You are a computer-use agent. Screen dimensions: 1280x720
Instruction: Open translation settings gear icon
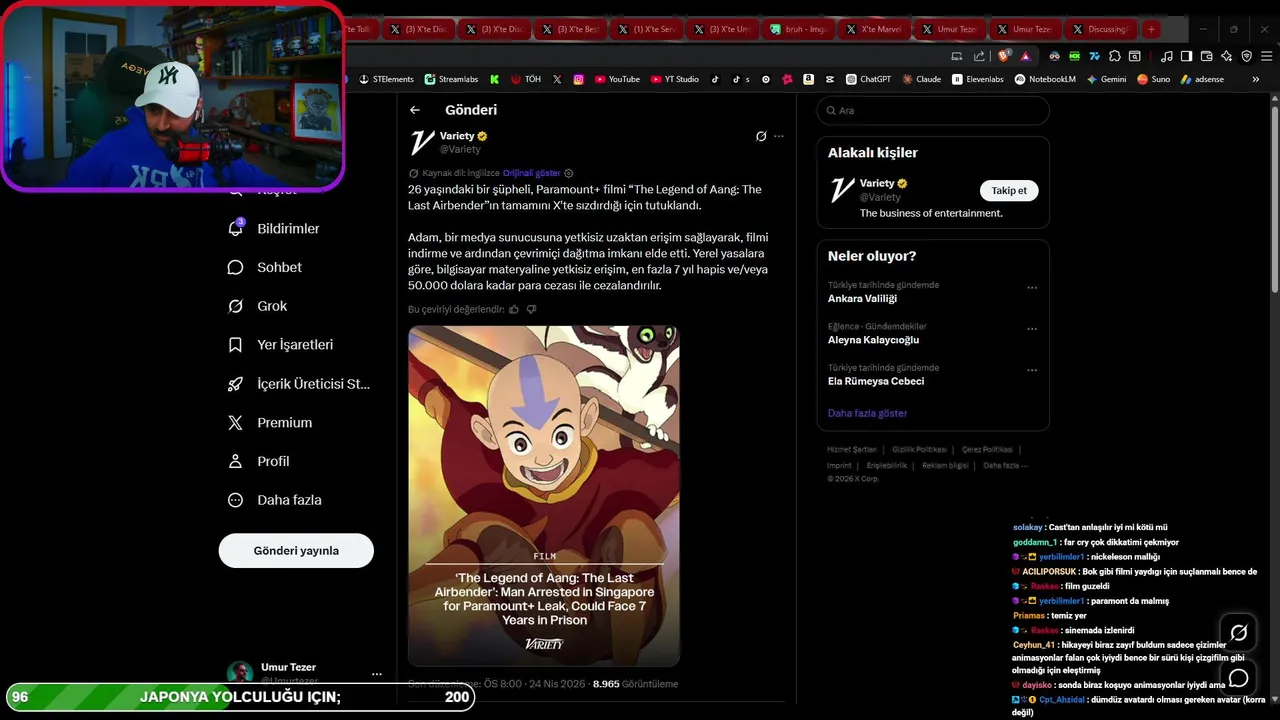[x=569, y=173]
